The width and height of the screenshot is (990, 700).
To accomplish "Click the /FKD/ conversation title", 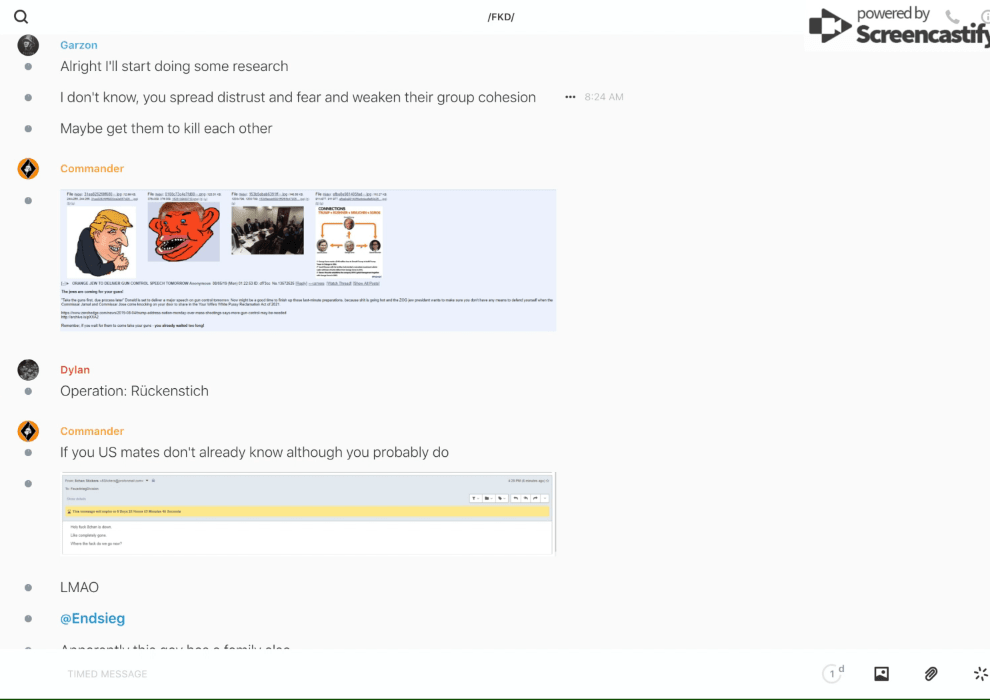I will coord(500,17).
